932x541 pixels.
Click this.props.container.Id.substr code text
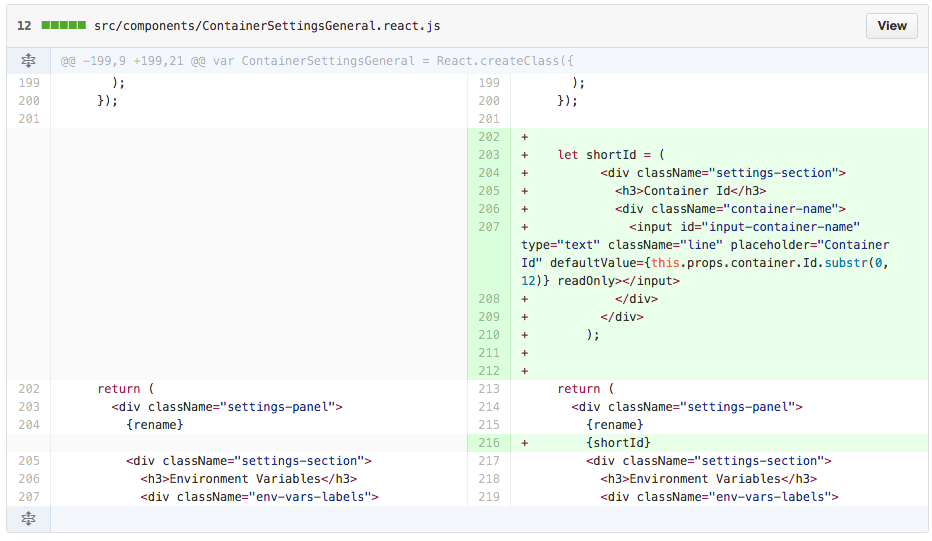761,263
